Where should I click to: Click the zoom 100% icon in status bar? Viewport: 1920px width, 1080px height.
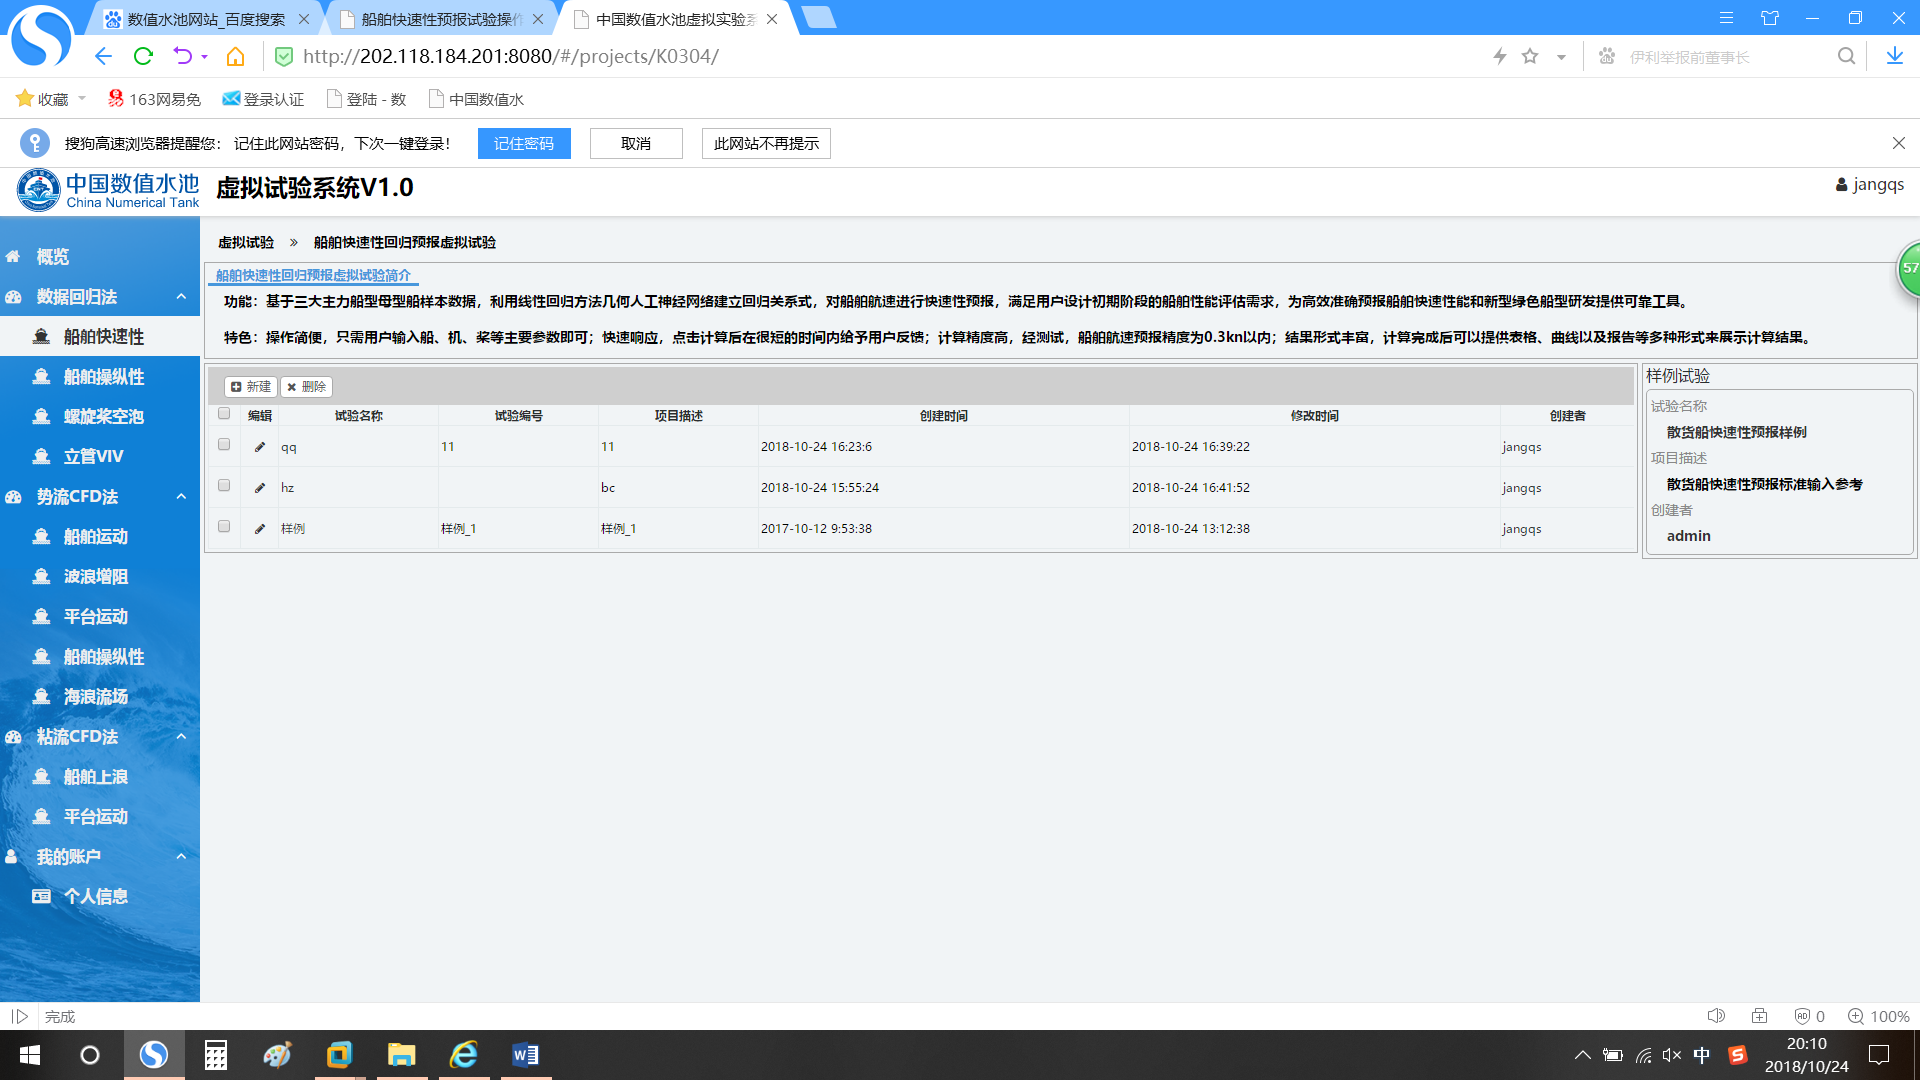click(1856, 1016)
